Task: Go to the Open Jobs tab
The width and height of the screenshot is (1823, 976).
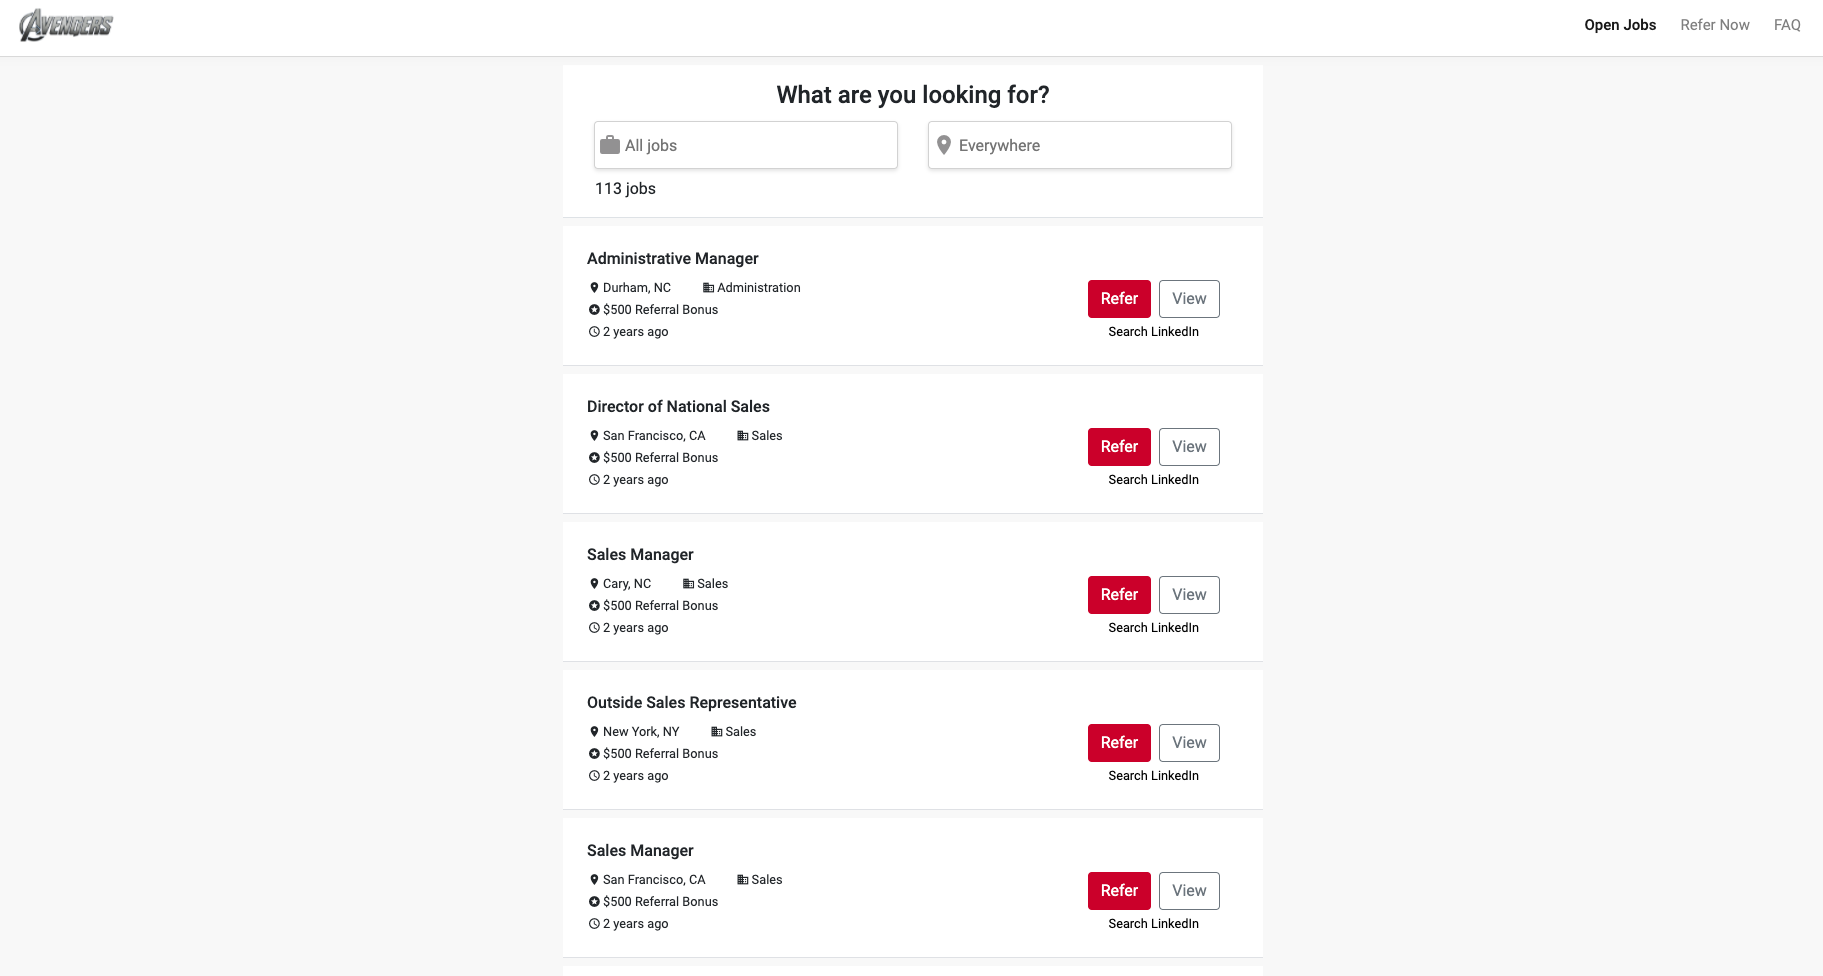Action: tap(1619, 25)
